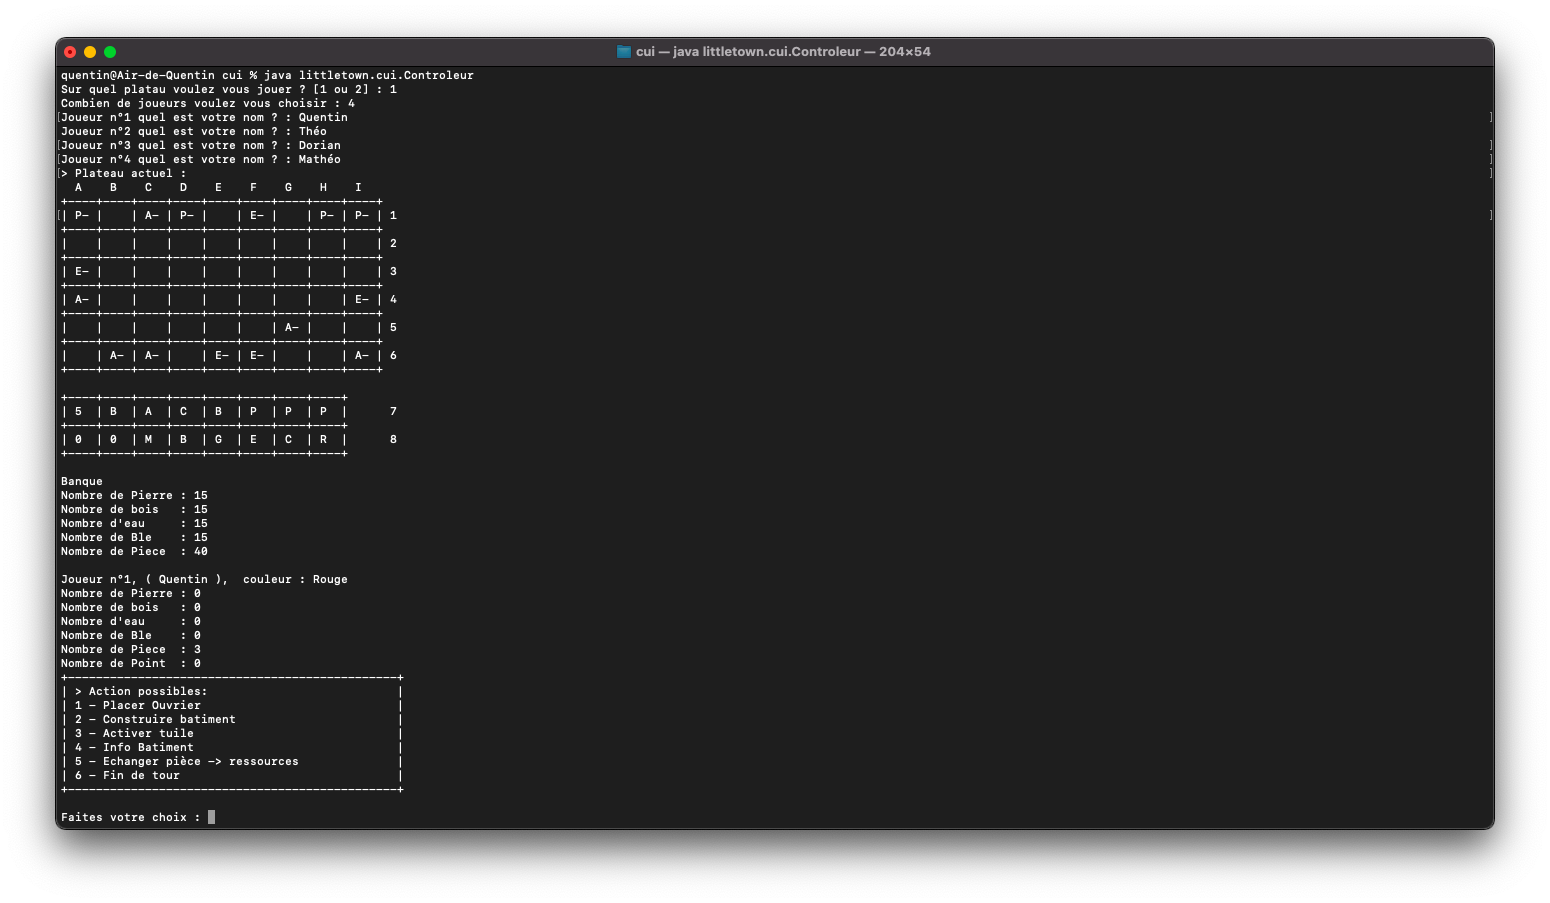This screenshot has width=1550, height=903.
Task: Click menu line '5 - Echanger pièce -> ressources'
Action: pyautogui.click(x=187, y=761)
